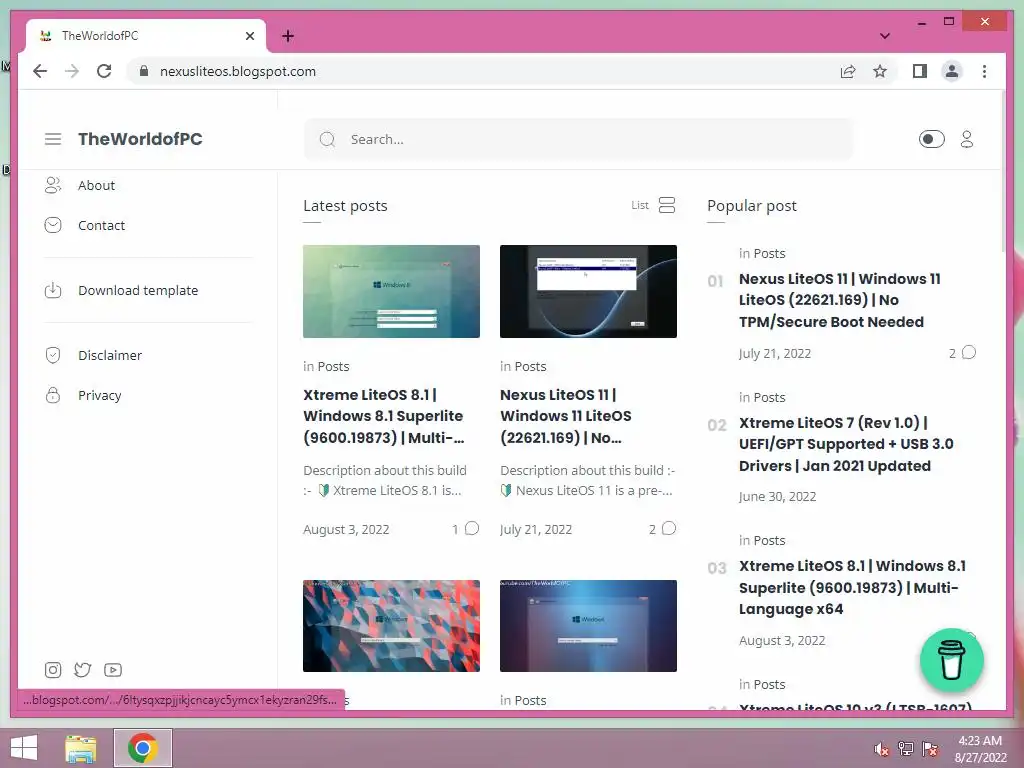Open the Privacy page link

point(99,395)
